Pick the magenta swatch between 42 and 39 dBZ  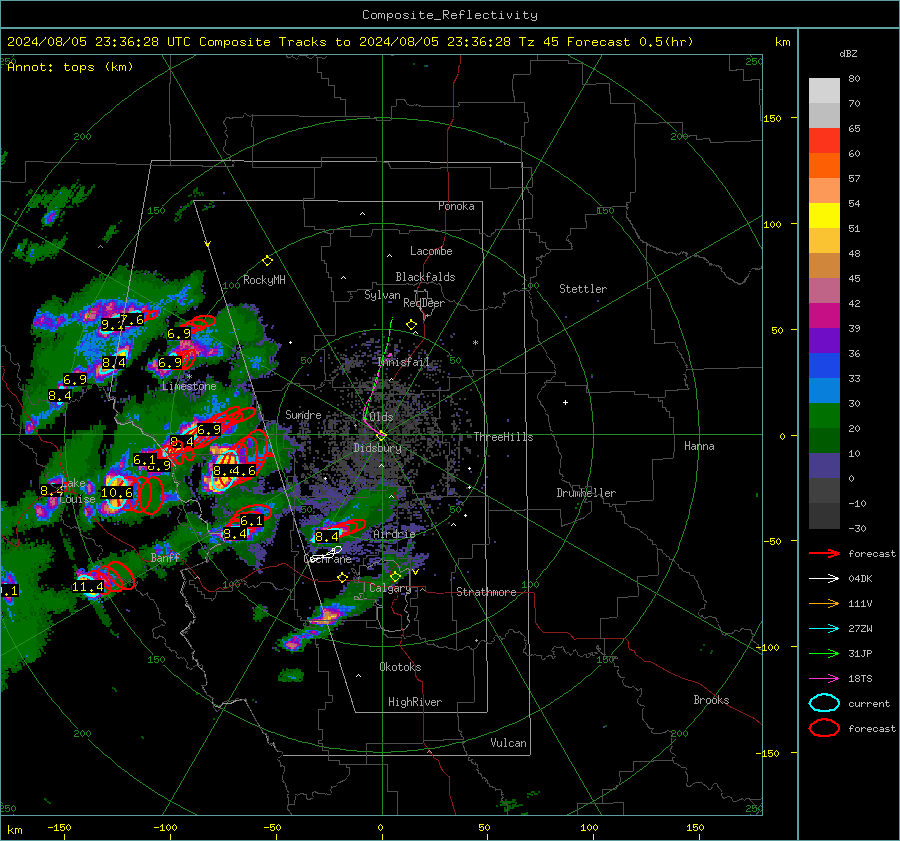tap(824, 316)
